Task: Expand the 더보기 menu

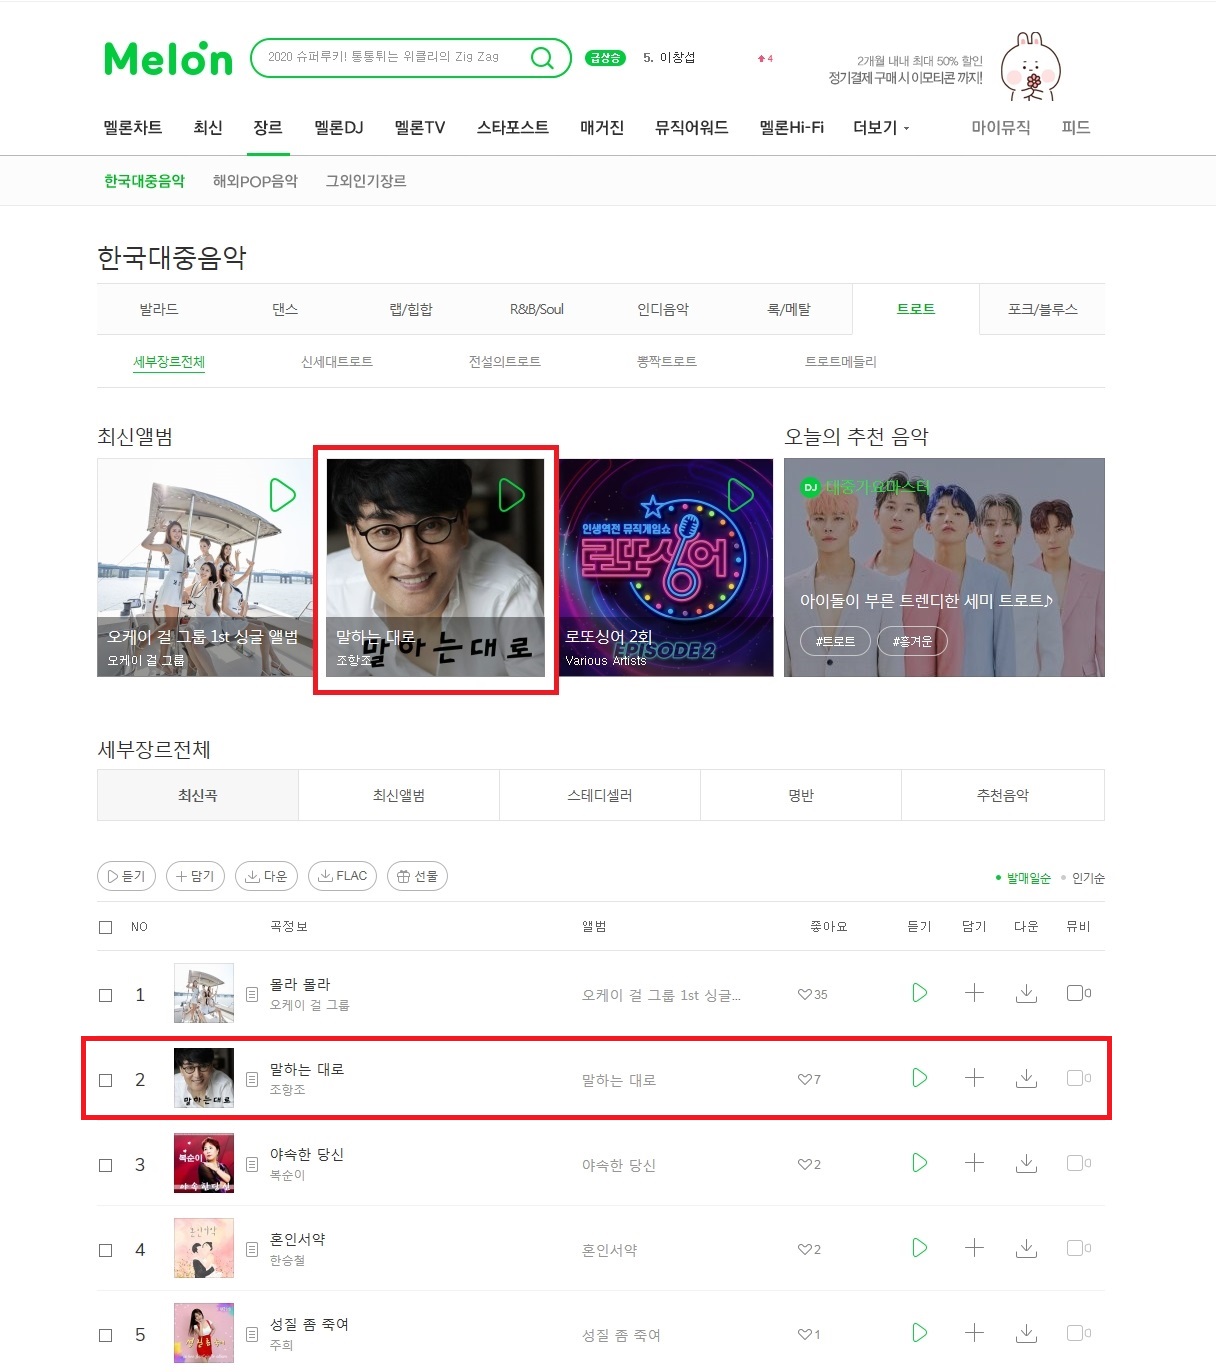Action: click(881, 128)
